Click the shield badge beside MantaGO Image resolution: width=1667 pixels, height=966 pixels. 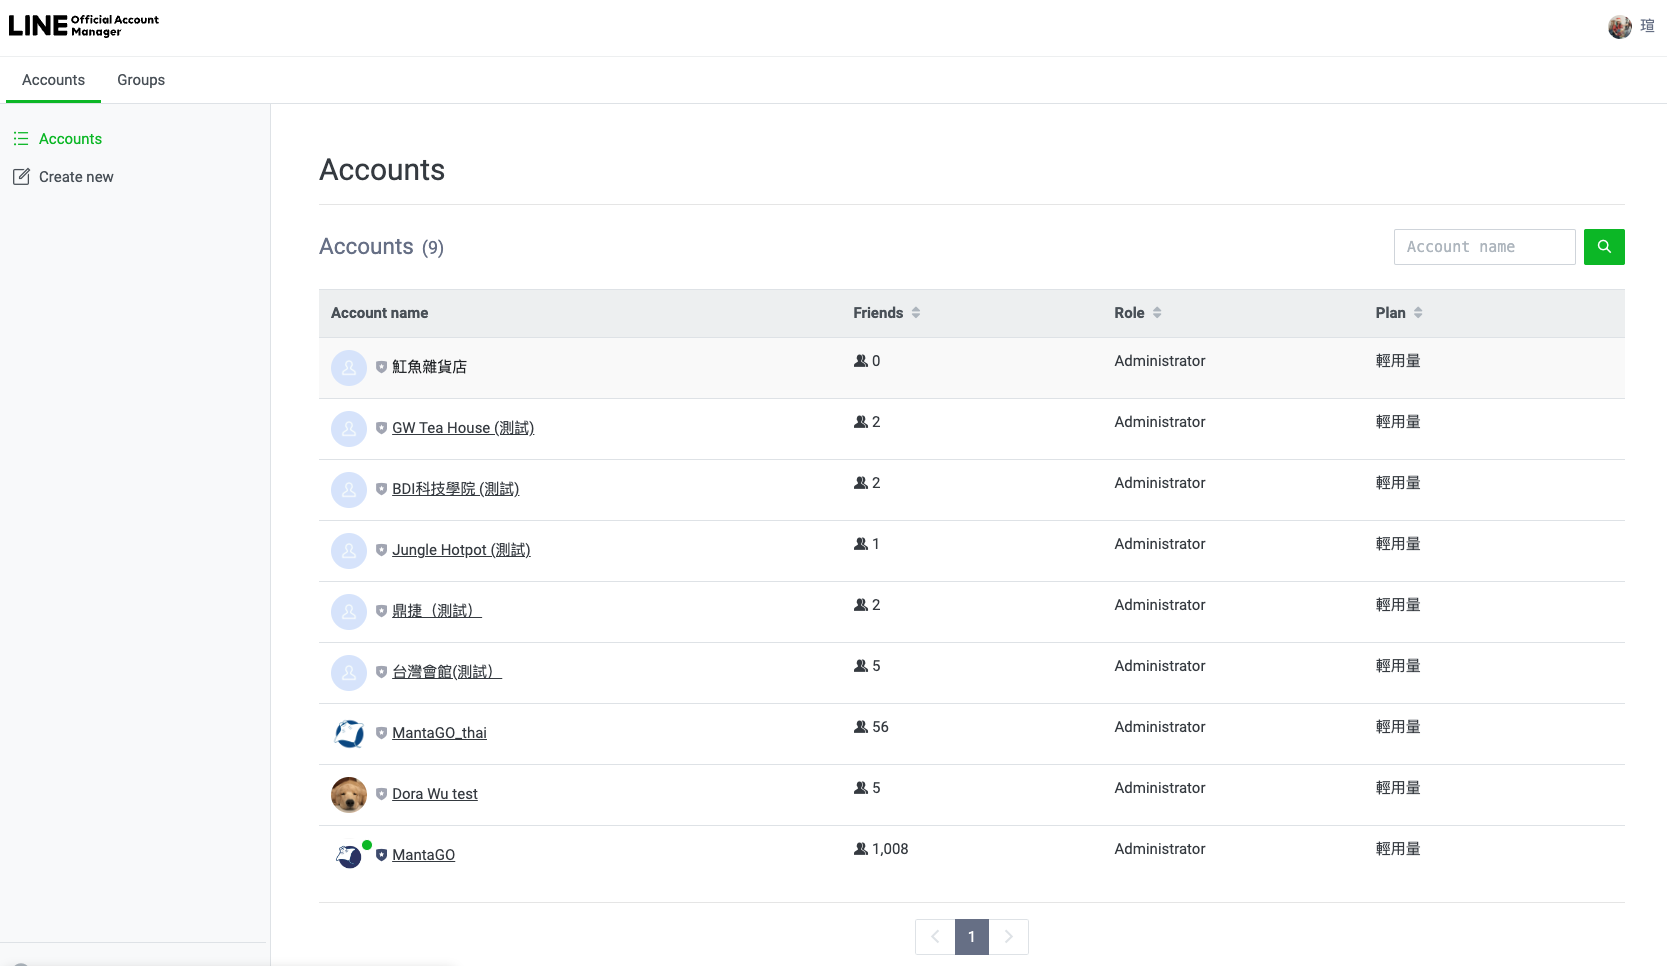381,855
